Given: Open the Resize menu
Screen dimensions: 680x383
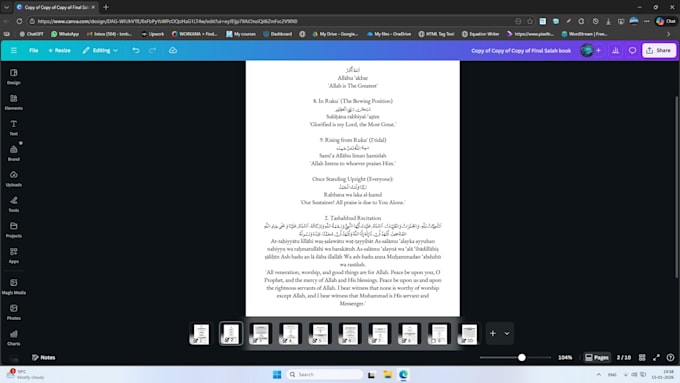Looking at the screenshot, I should tap(59, 50).
